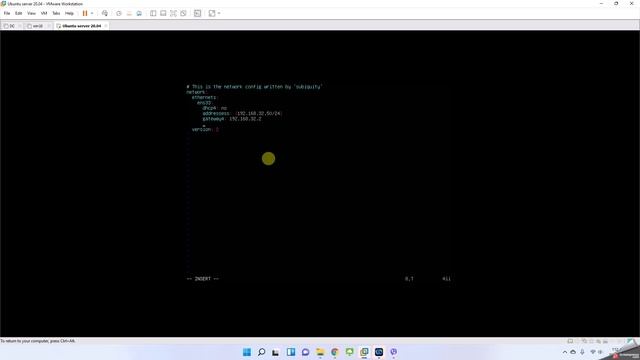This screenshot has width=640, height=360.
Task: Close the win10 tab
Action: point(49,26)
